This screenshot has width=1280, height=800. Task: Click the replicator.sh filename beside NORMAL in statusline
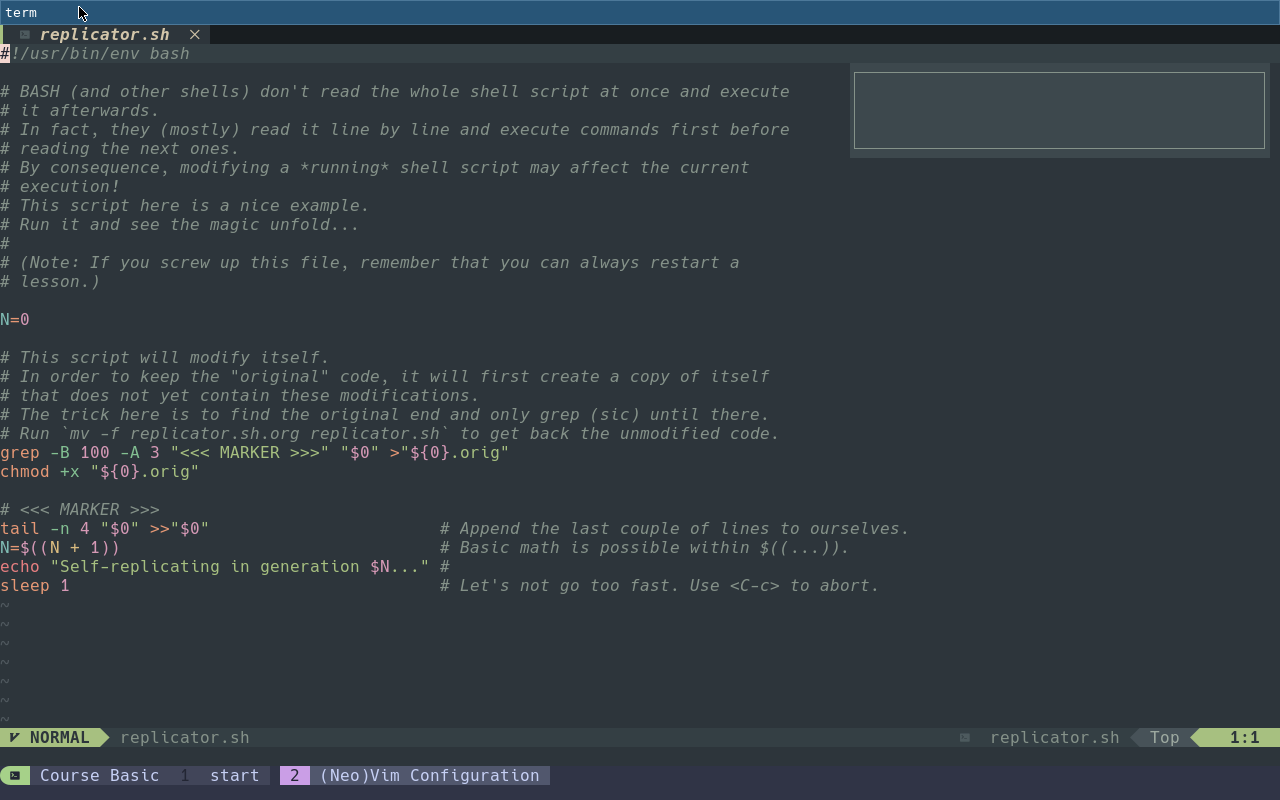185,737
